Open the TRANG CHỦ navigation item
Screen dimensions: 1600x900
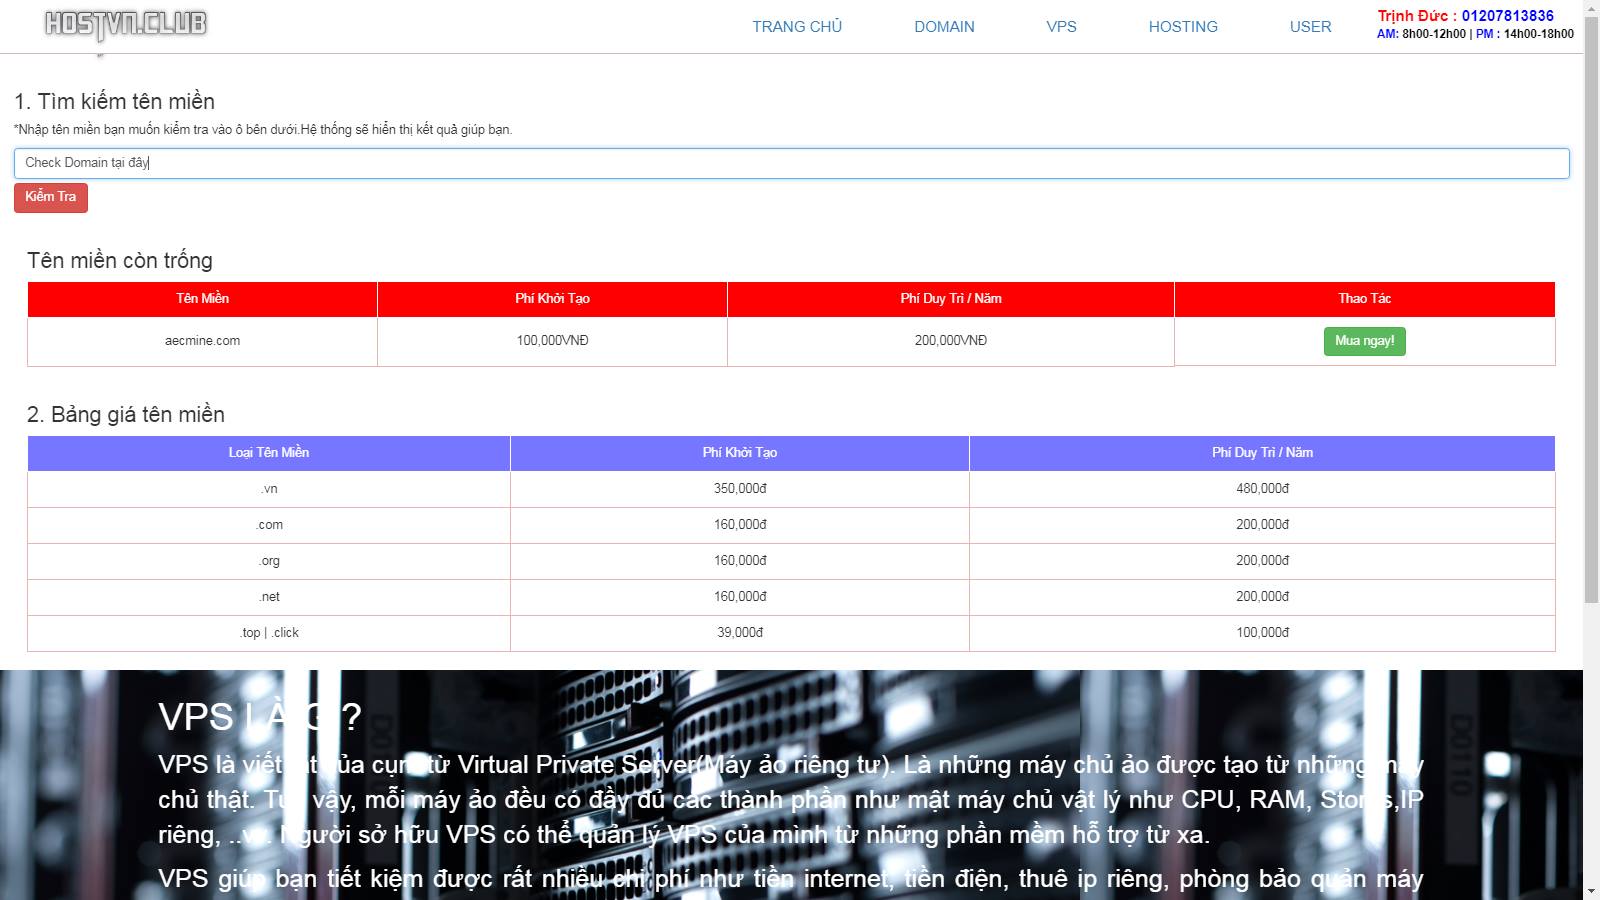797,27
